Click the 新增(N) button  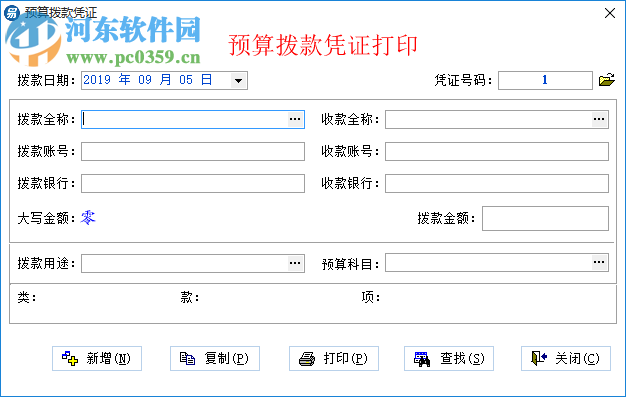(97, 358)
